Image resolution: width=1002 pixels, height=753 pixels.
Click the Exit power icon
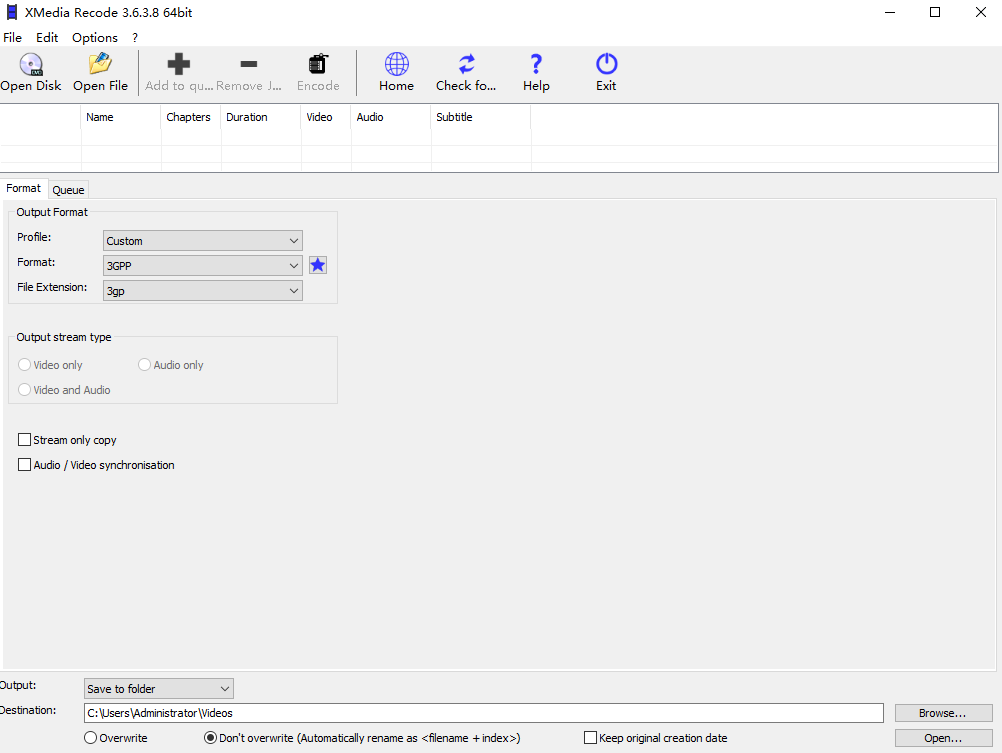coord(606,64)
